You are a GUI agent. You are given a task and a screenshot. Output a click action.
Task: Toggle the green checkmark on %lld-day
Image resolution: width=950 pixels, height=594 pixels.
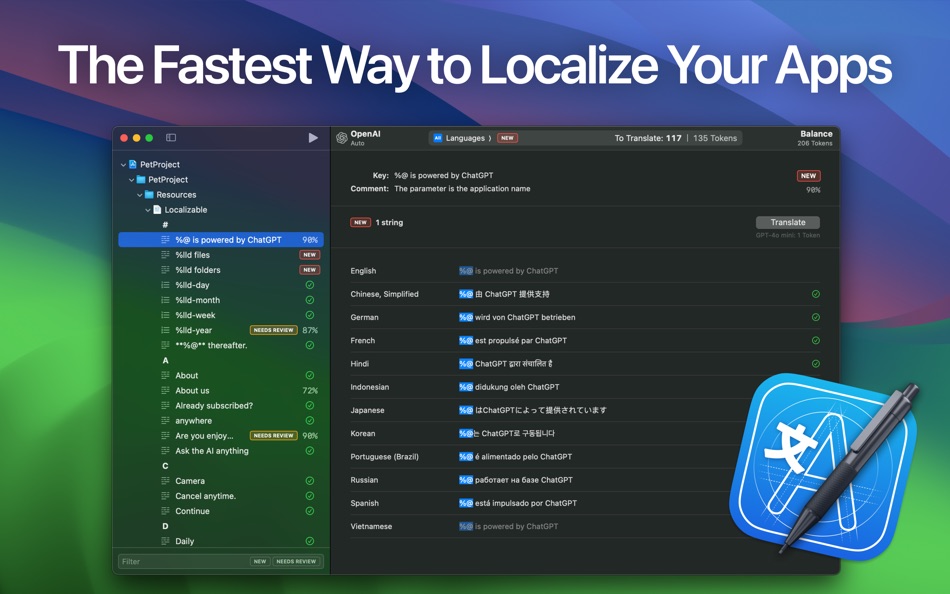(310, 285)
